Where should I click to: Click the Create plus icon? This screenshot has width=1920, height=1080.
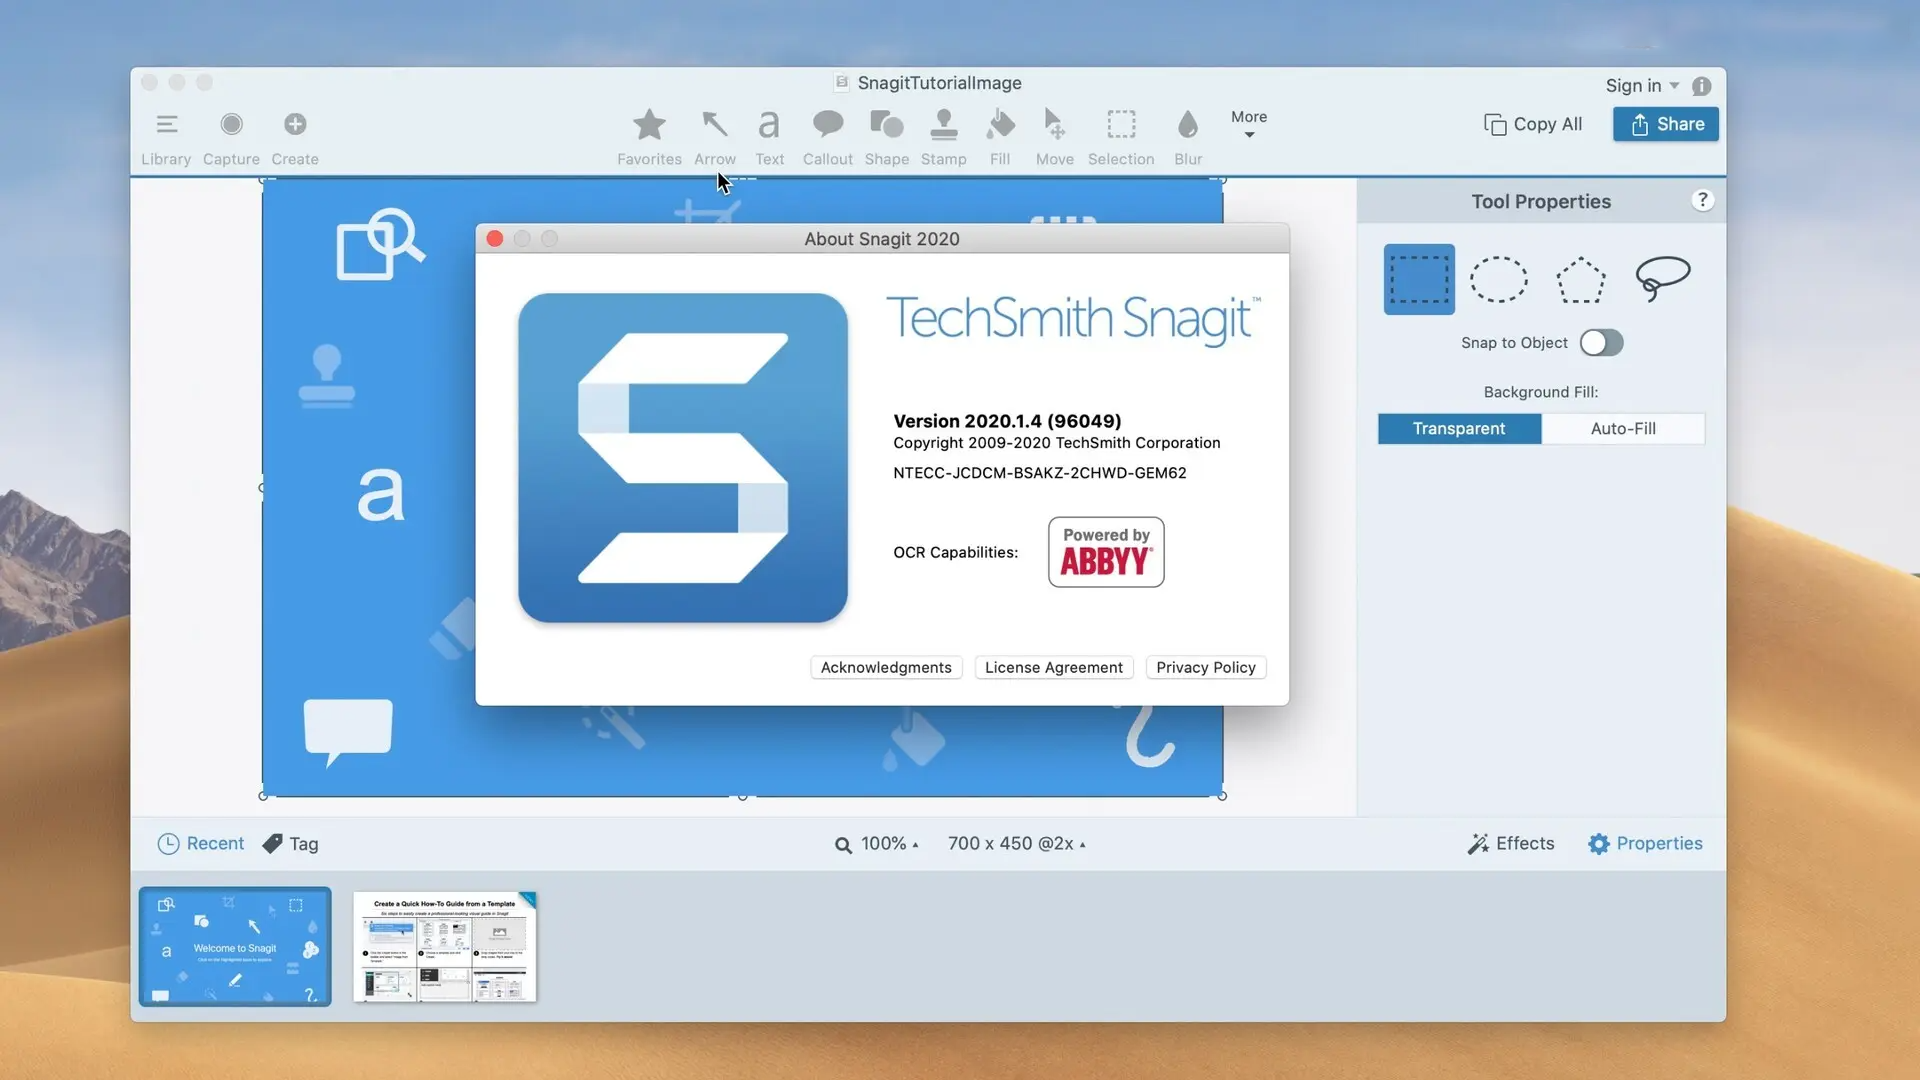coord(295,124)
